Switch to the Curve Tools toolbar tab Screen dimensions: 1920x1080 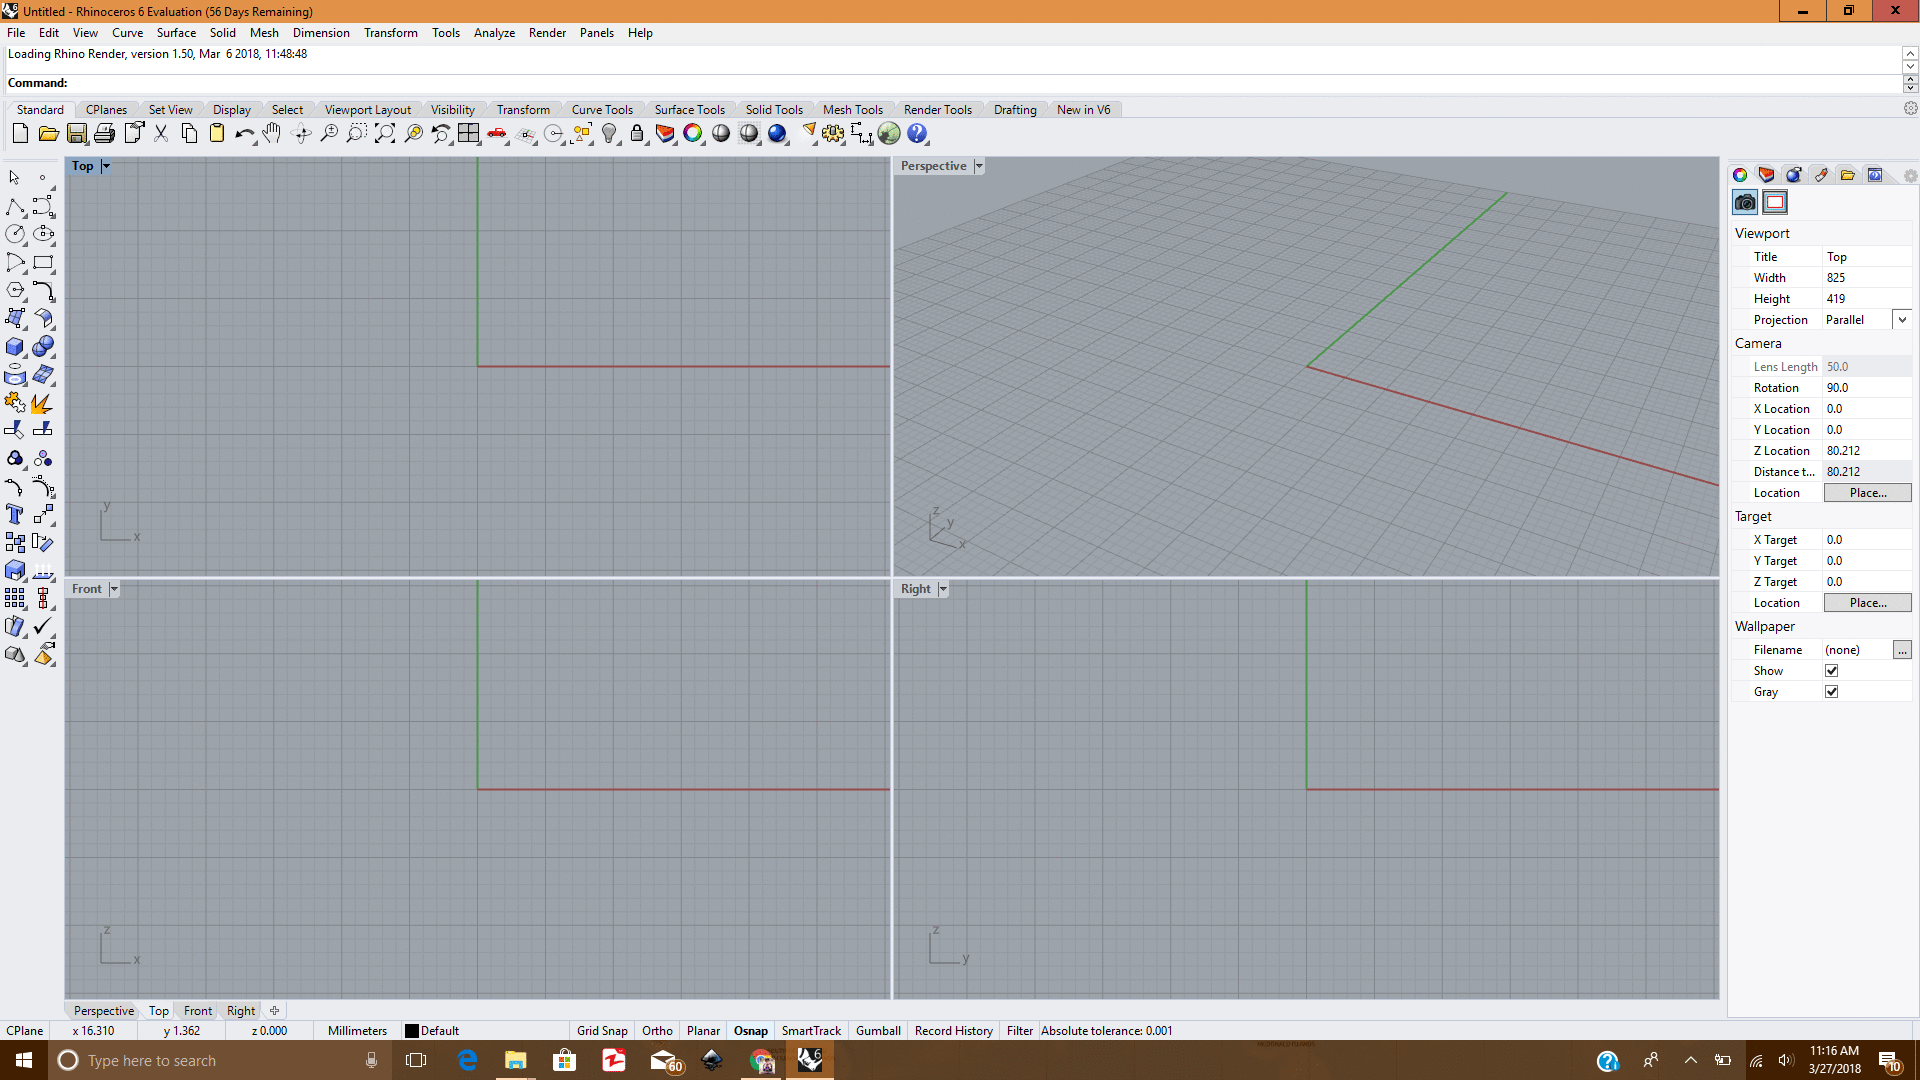(x=602, y=110)
